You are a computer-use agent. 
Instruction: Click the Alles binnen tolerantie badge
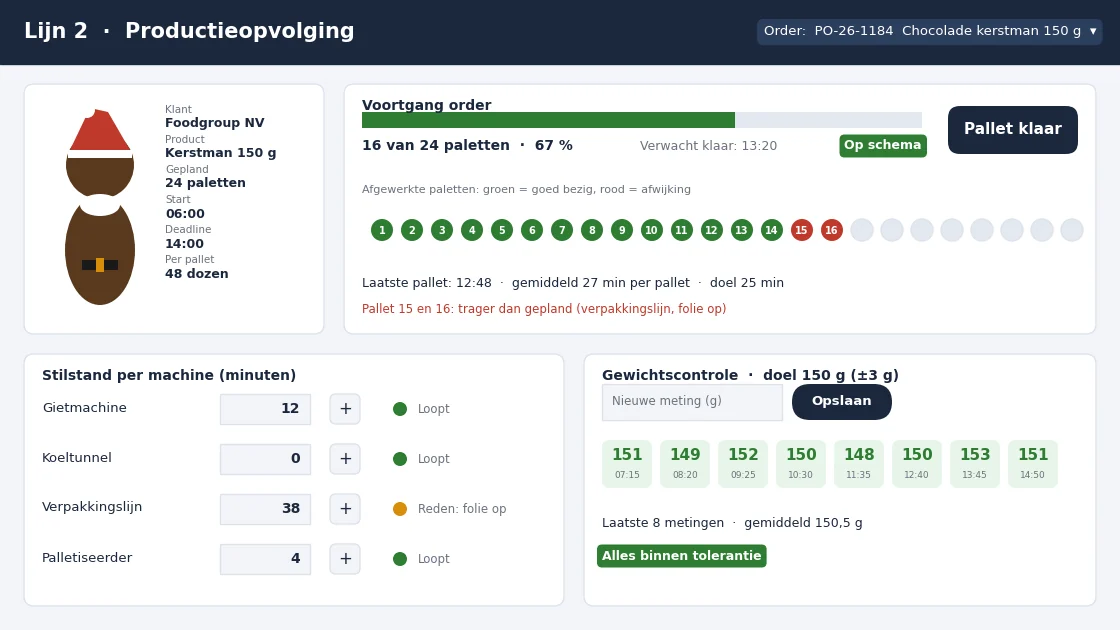(x=681, y=556)
